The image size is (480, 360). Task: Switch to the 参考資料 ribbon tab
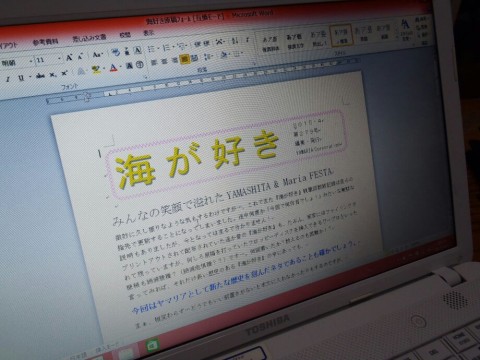(x=45, y=42)
